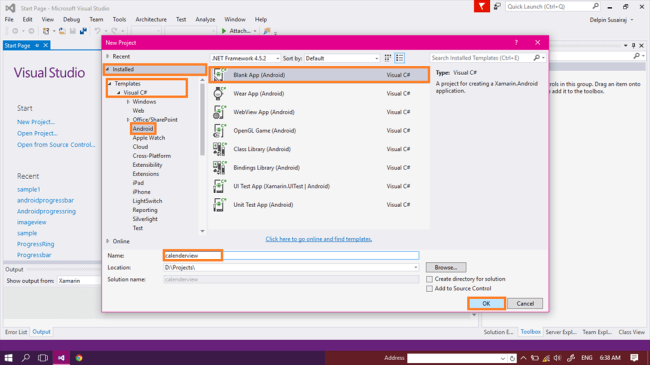Open the Sort by Default dropdown
The height and width of the screenshot is (365, 650).
[342, 58]
